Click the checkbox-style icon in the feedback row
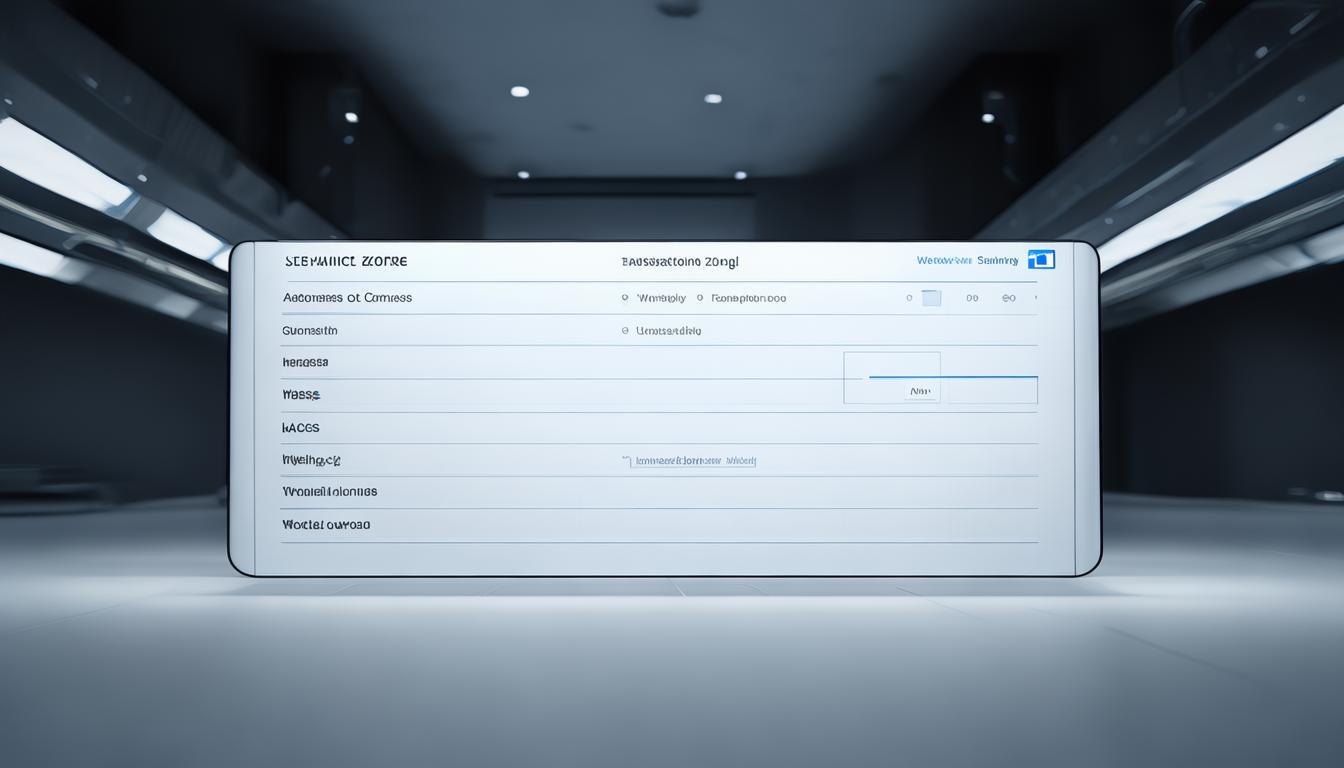1344x768 pixels. tap(628, 461)
